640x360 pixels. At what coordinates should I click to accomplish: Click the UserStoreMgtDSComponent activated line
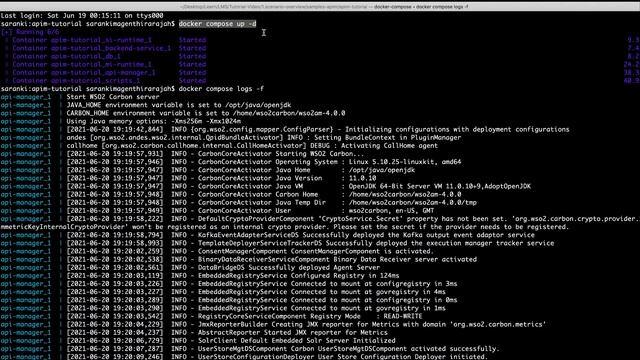250,349
